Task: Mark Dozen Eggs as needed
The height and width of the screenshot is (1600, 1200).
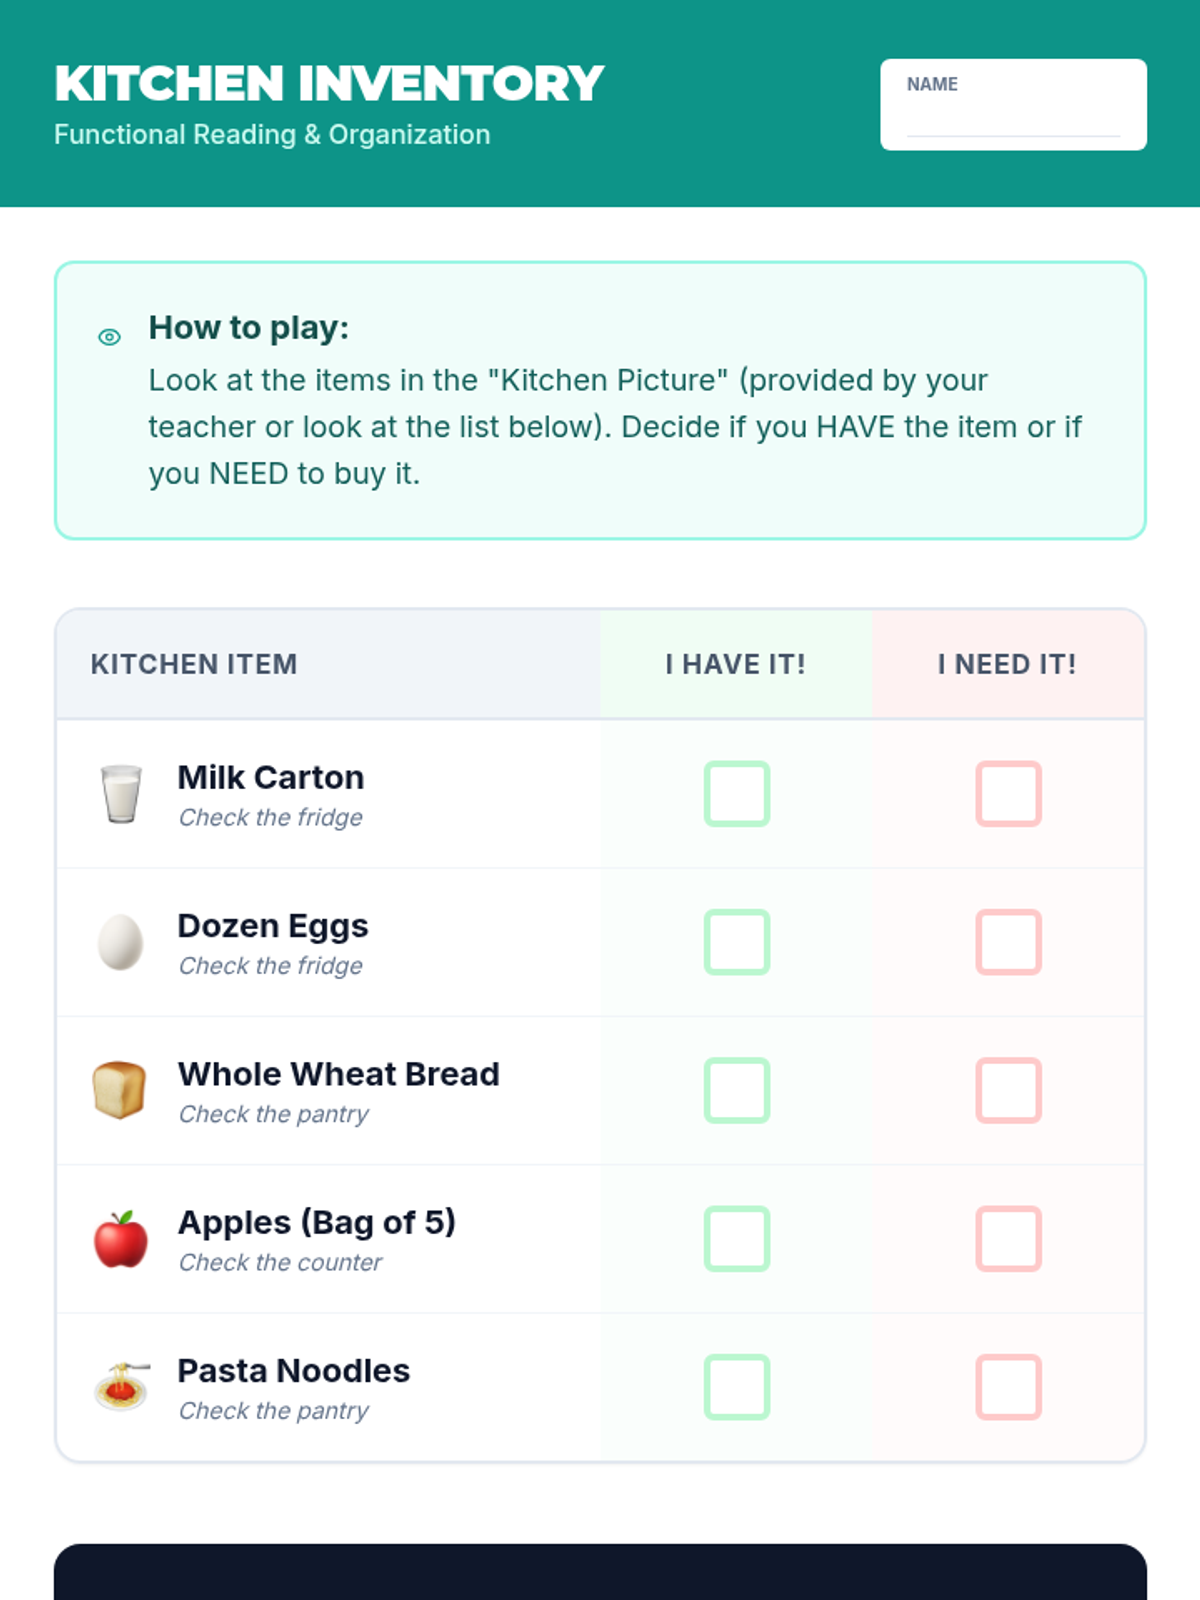Action: click(x=1008, y=942)
